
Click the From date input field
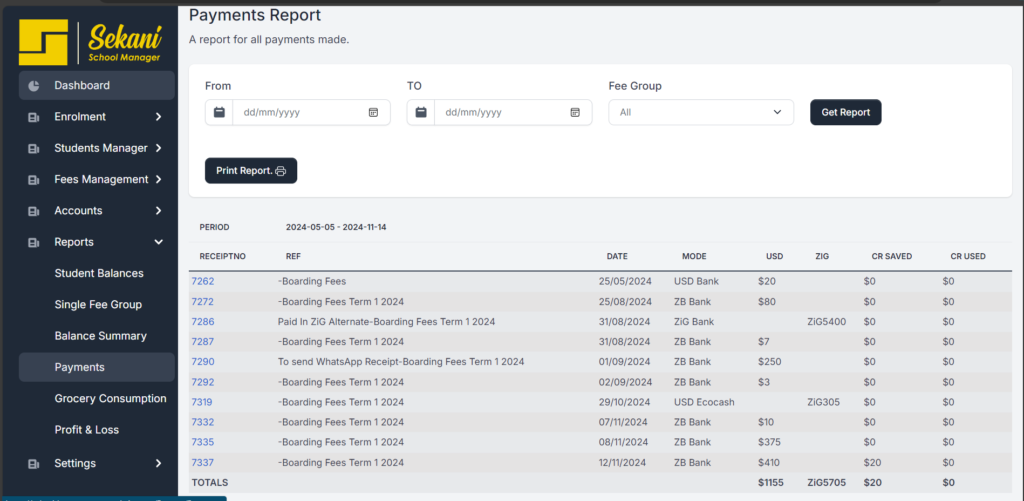coord(298,112)
